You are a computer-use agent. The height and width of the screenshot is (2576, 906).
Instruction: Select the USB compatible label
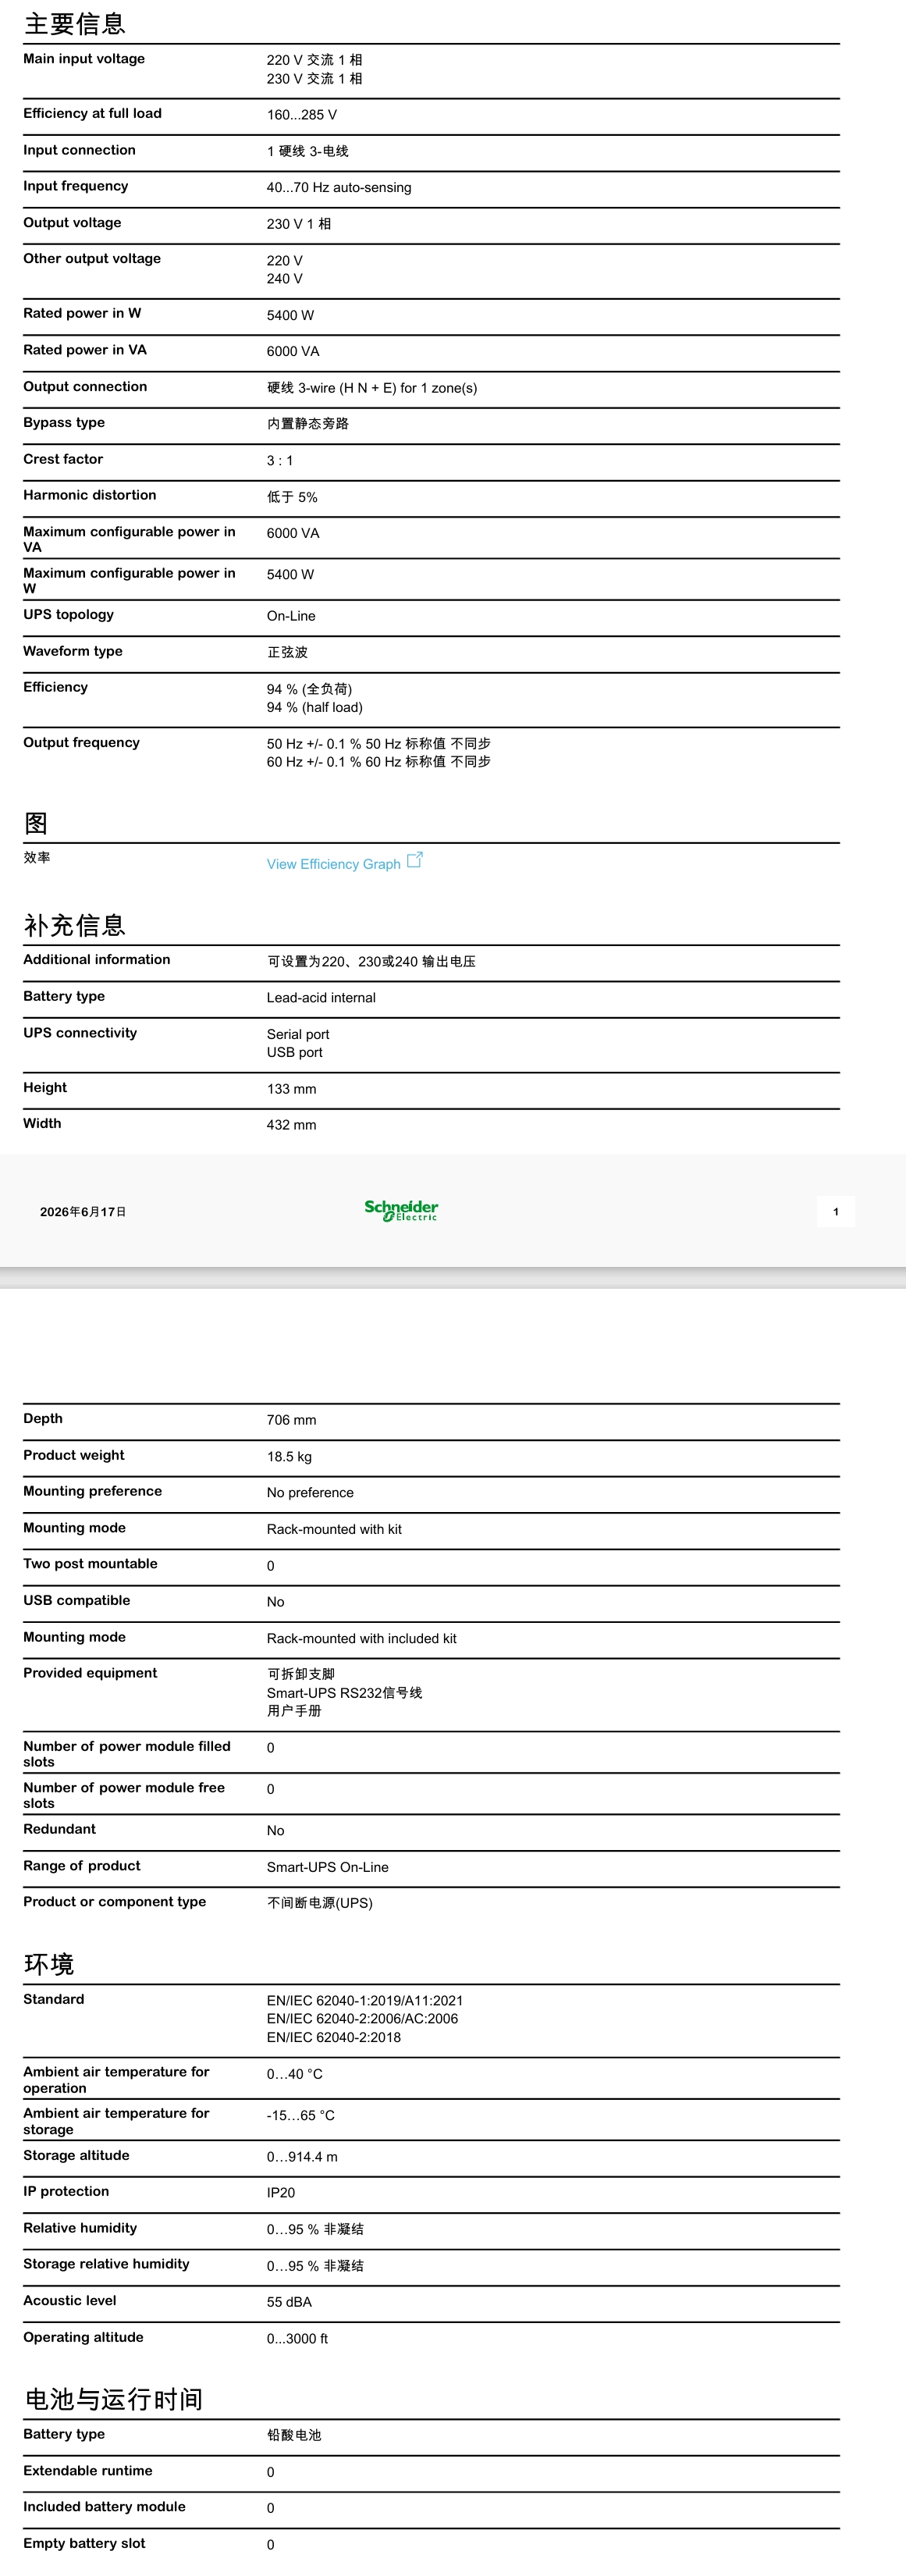tap(77, 1600)
